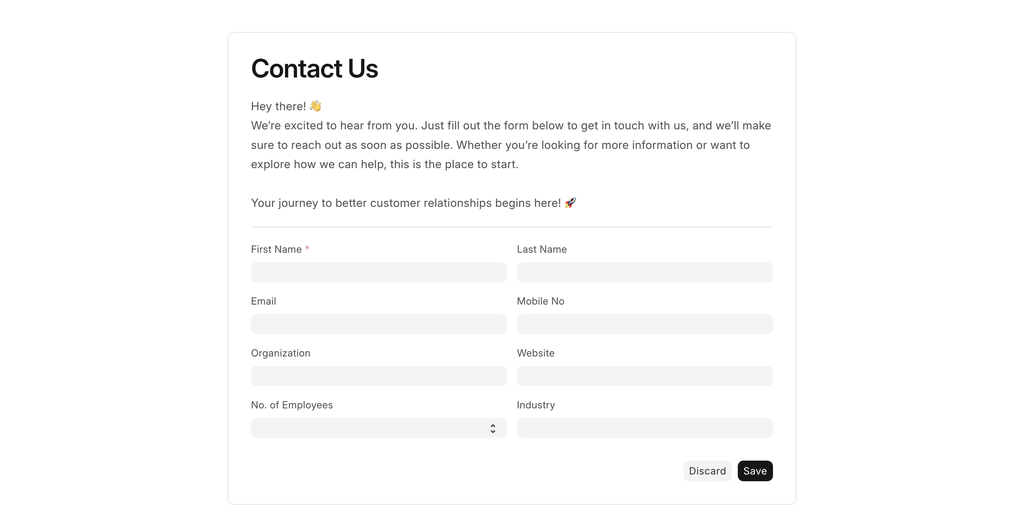Select the Email input field
The width and height of the screenshot is (1024, 531).
point(378,324)
